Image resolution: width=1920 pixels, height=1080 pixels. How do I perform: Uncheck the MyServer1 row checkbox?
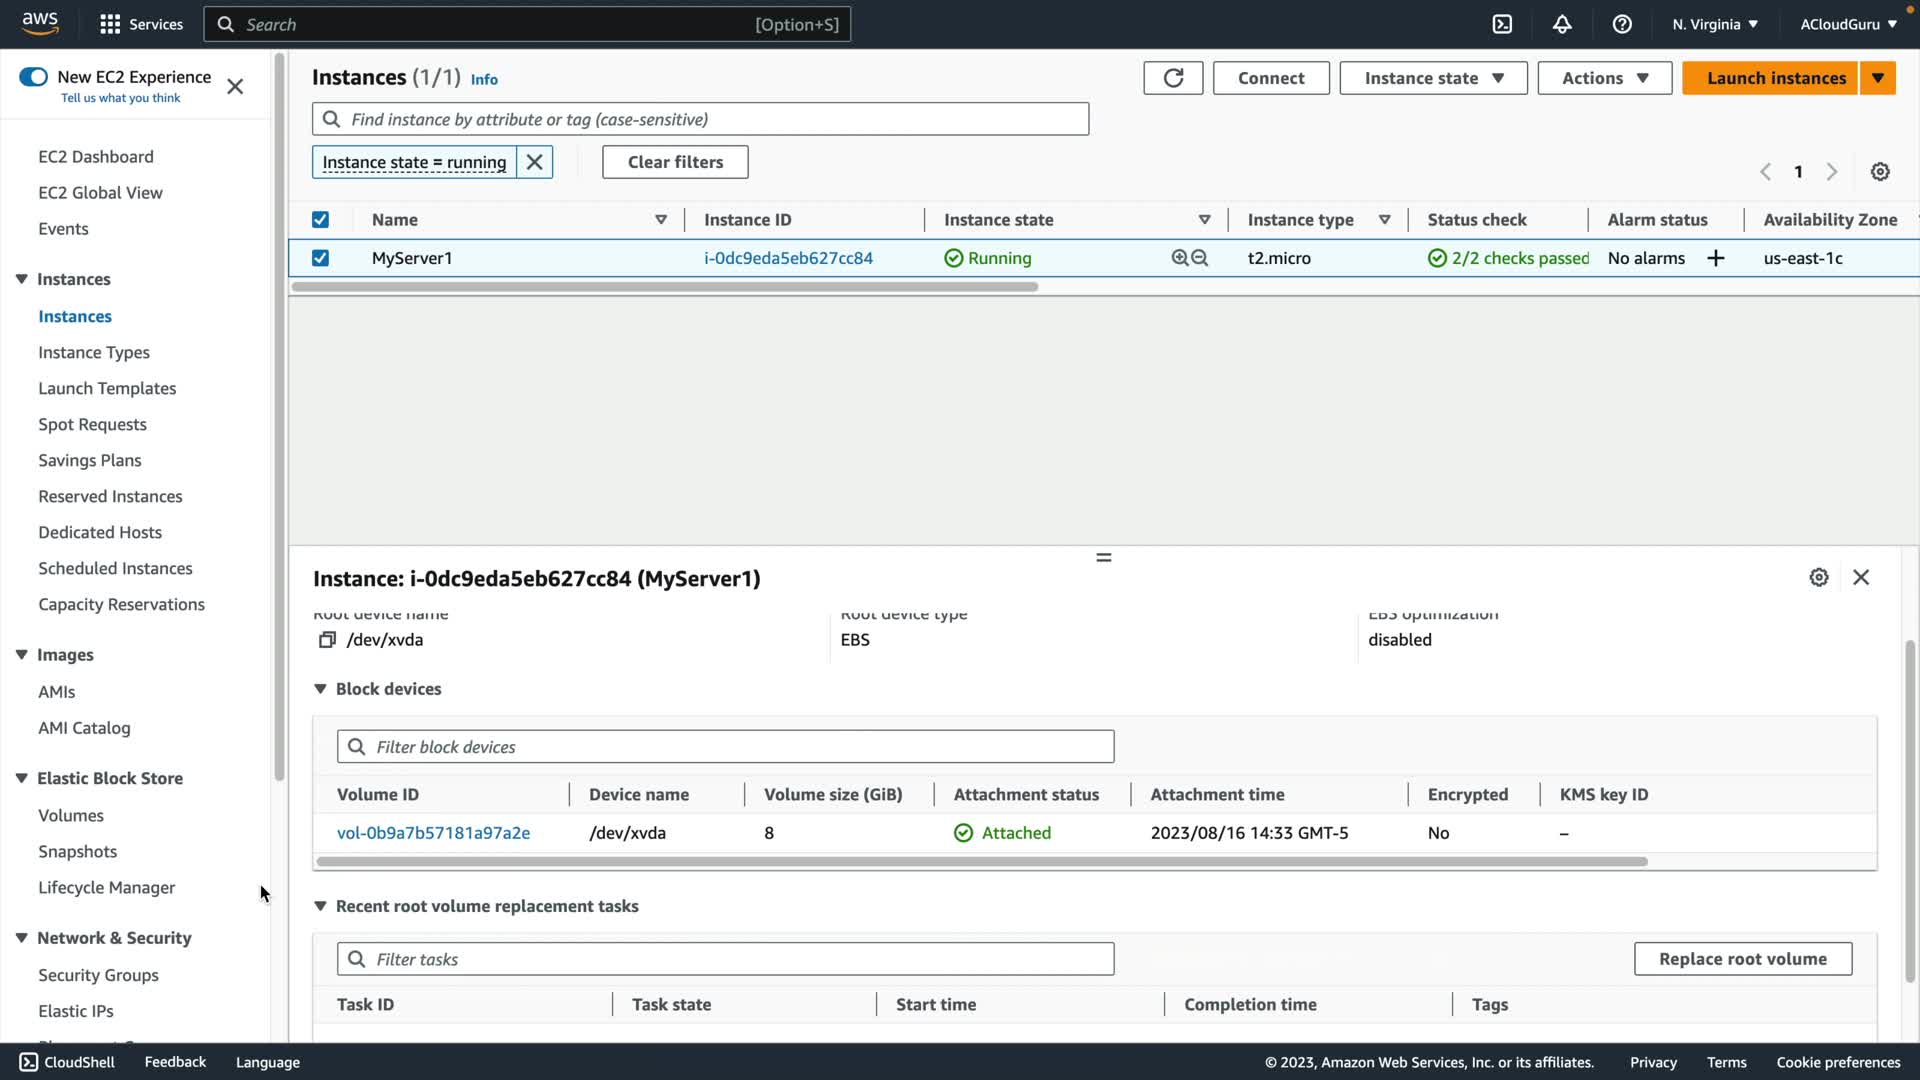(320, 258)
